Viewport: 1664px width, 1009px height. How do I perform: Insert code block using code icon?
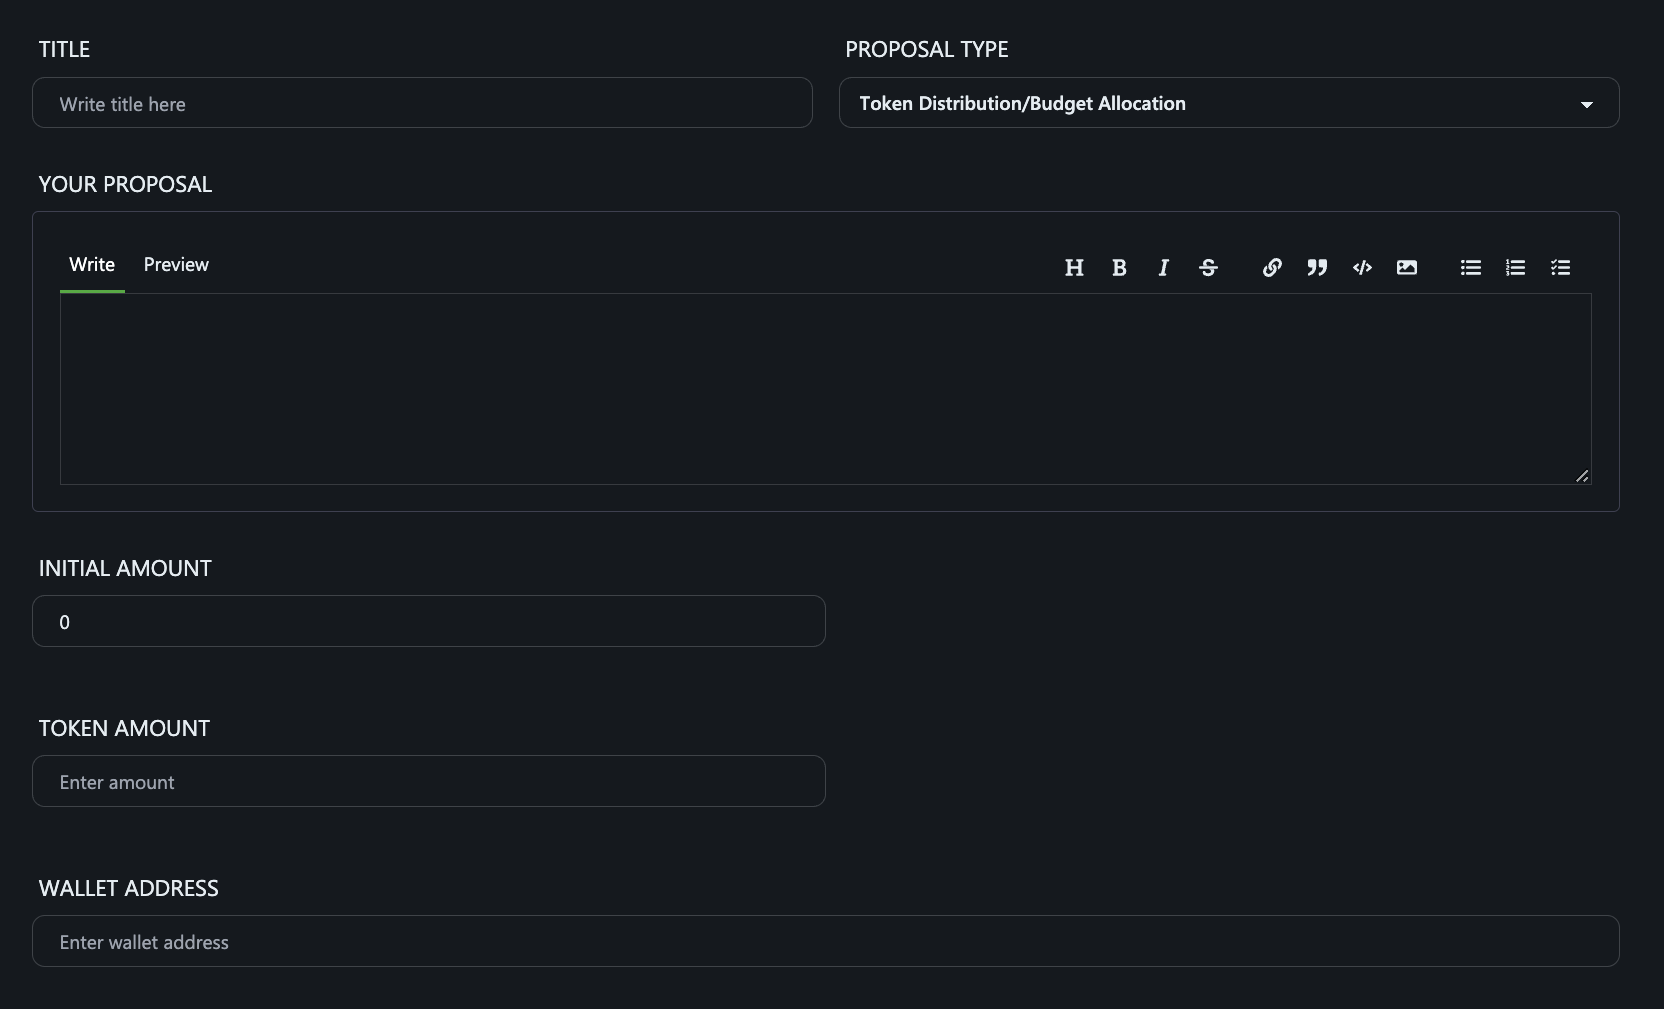(1362, 267)
